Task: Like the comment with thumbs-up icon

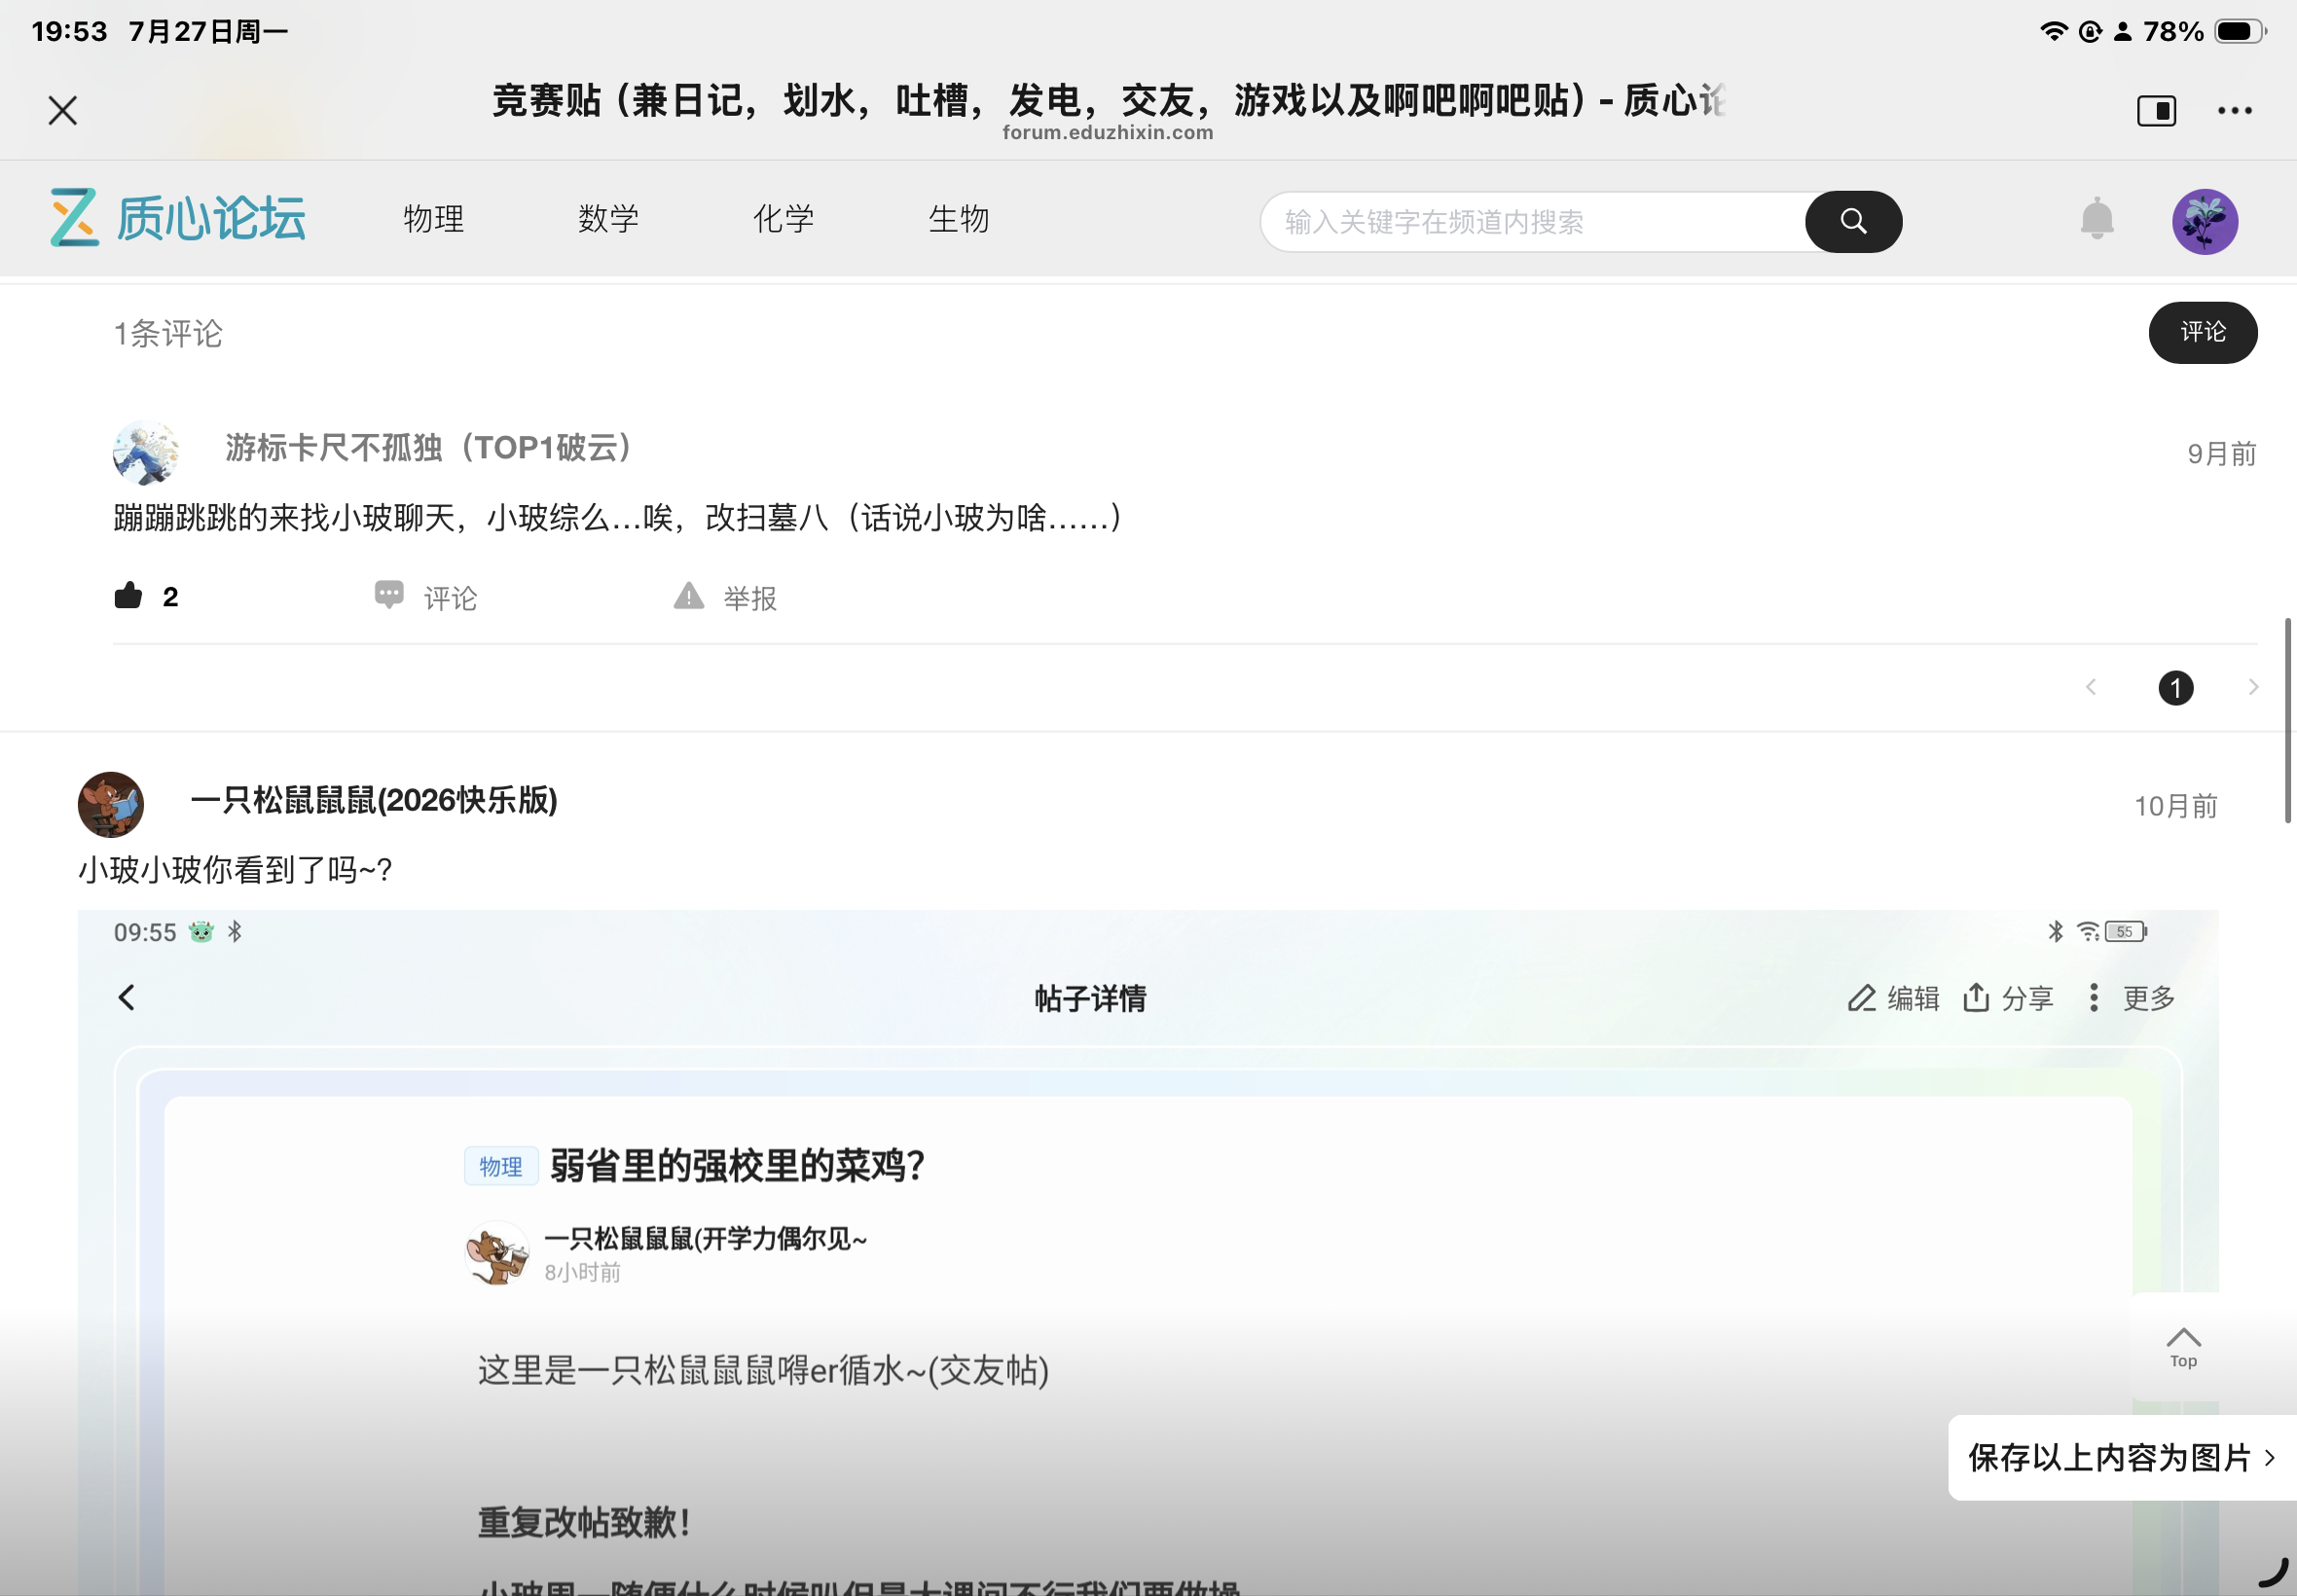Action: pyautogui.click(x=128, y=596)
